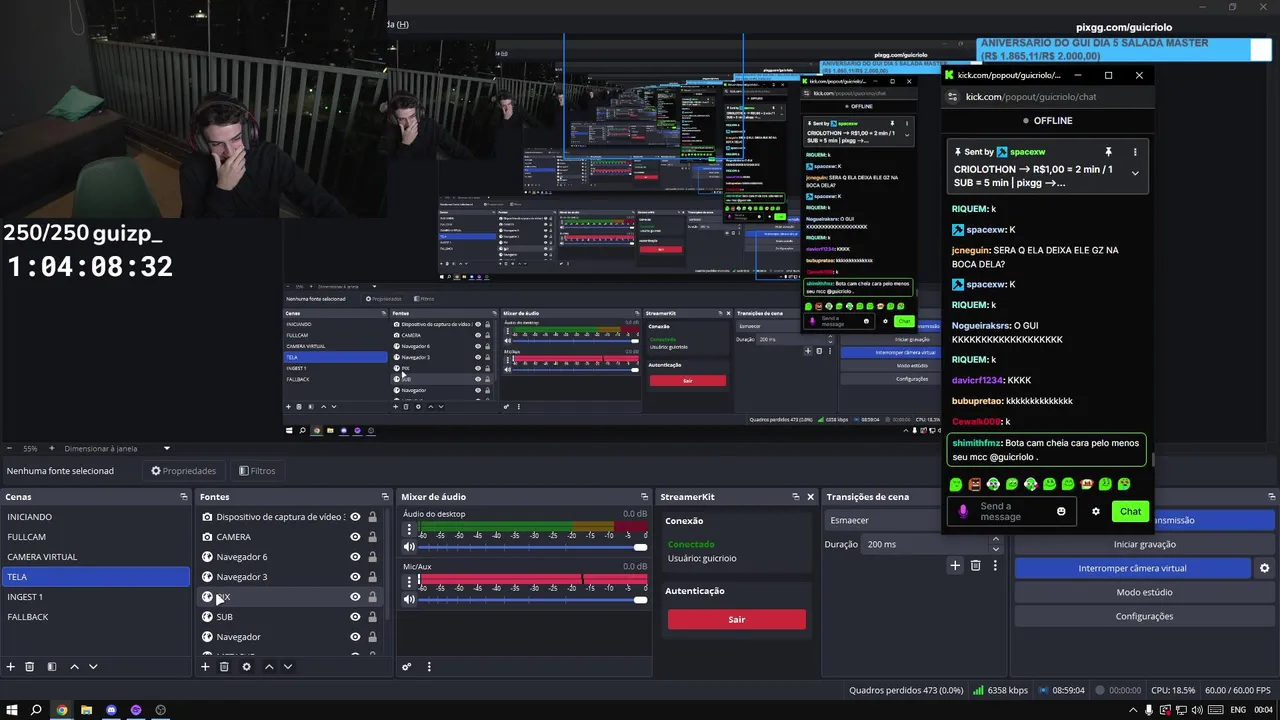Move source up in Fontes toolbar

coord(268,667)
